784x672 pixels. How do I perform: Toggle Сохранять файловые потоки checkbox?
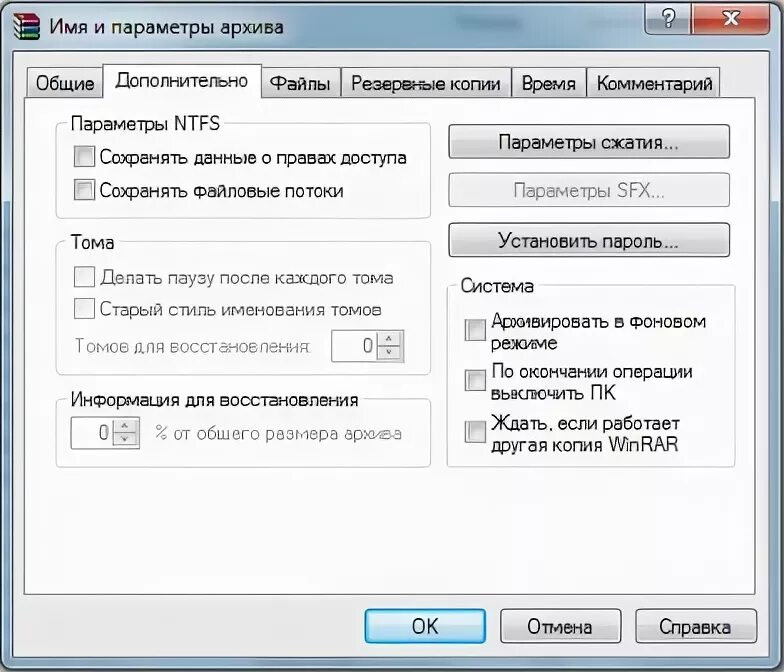tap(84, 190)
